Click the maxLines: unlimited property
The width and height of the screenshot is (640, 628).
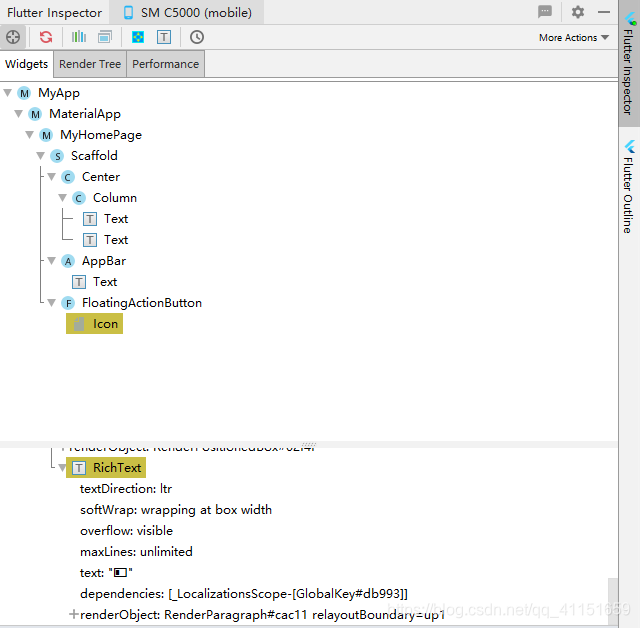point(136,552)
